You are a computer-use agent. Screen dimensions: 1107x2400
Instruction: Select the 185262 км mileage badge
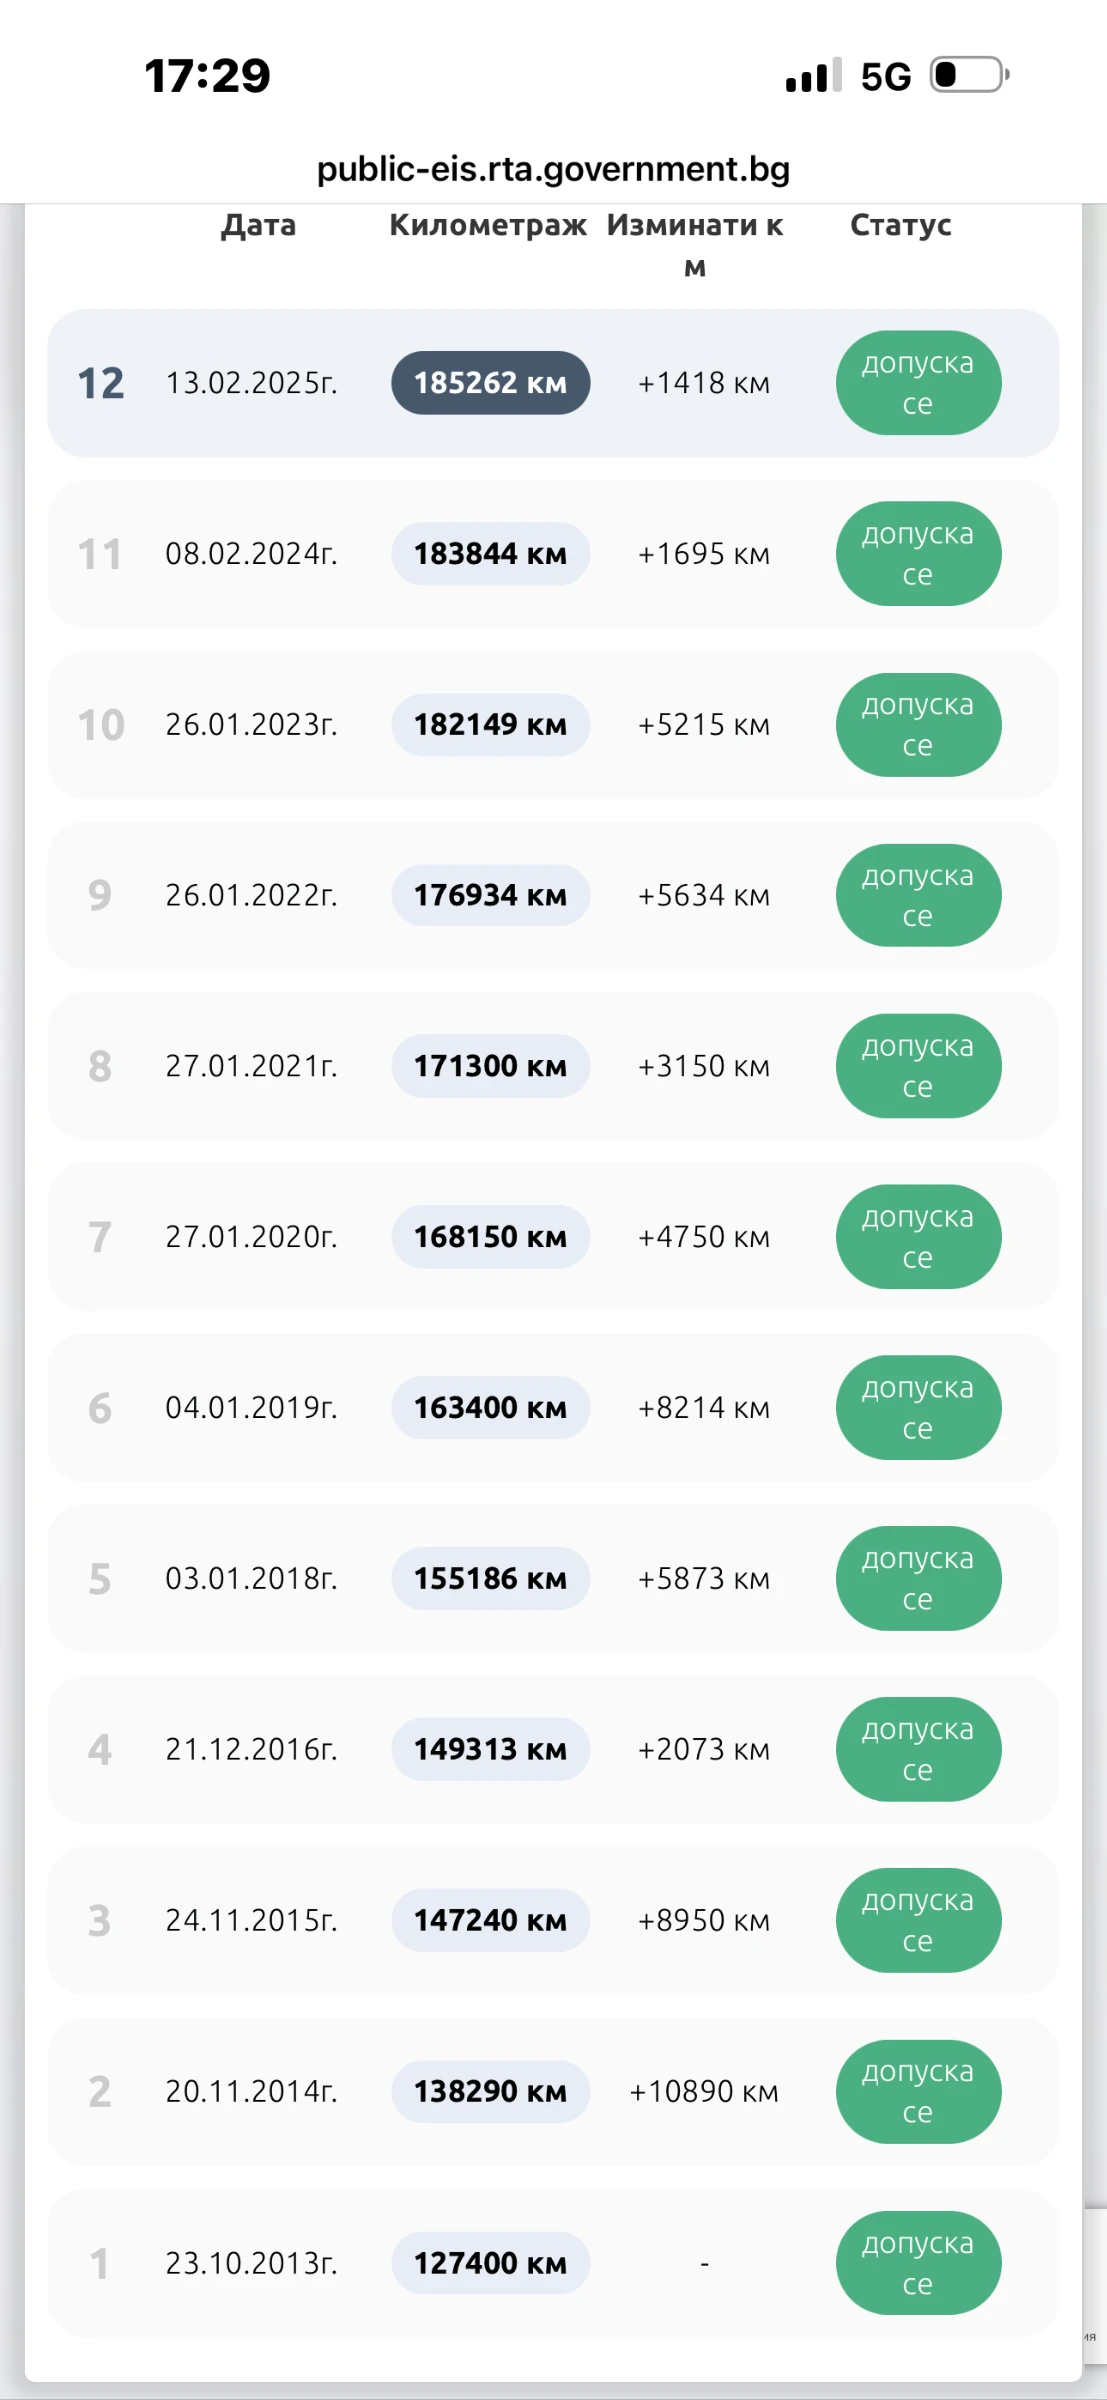point(490,383)
